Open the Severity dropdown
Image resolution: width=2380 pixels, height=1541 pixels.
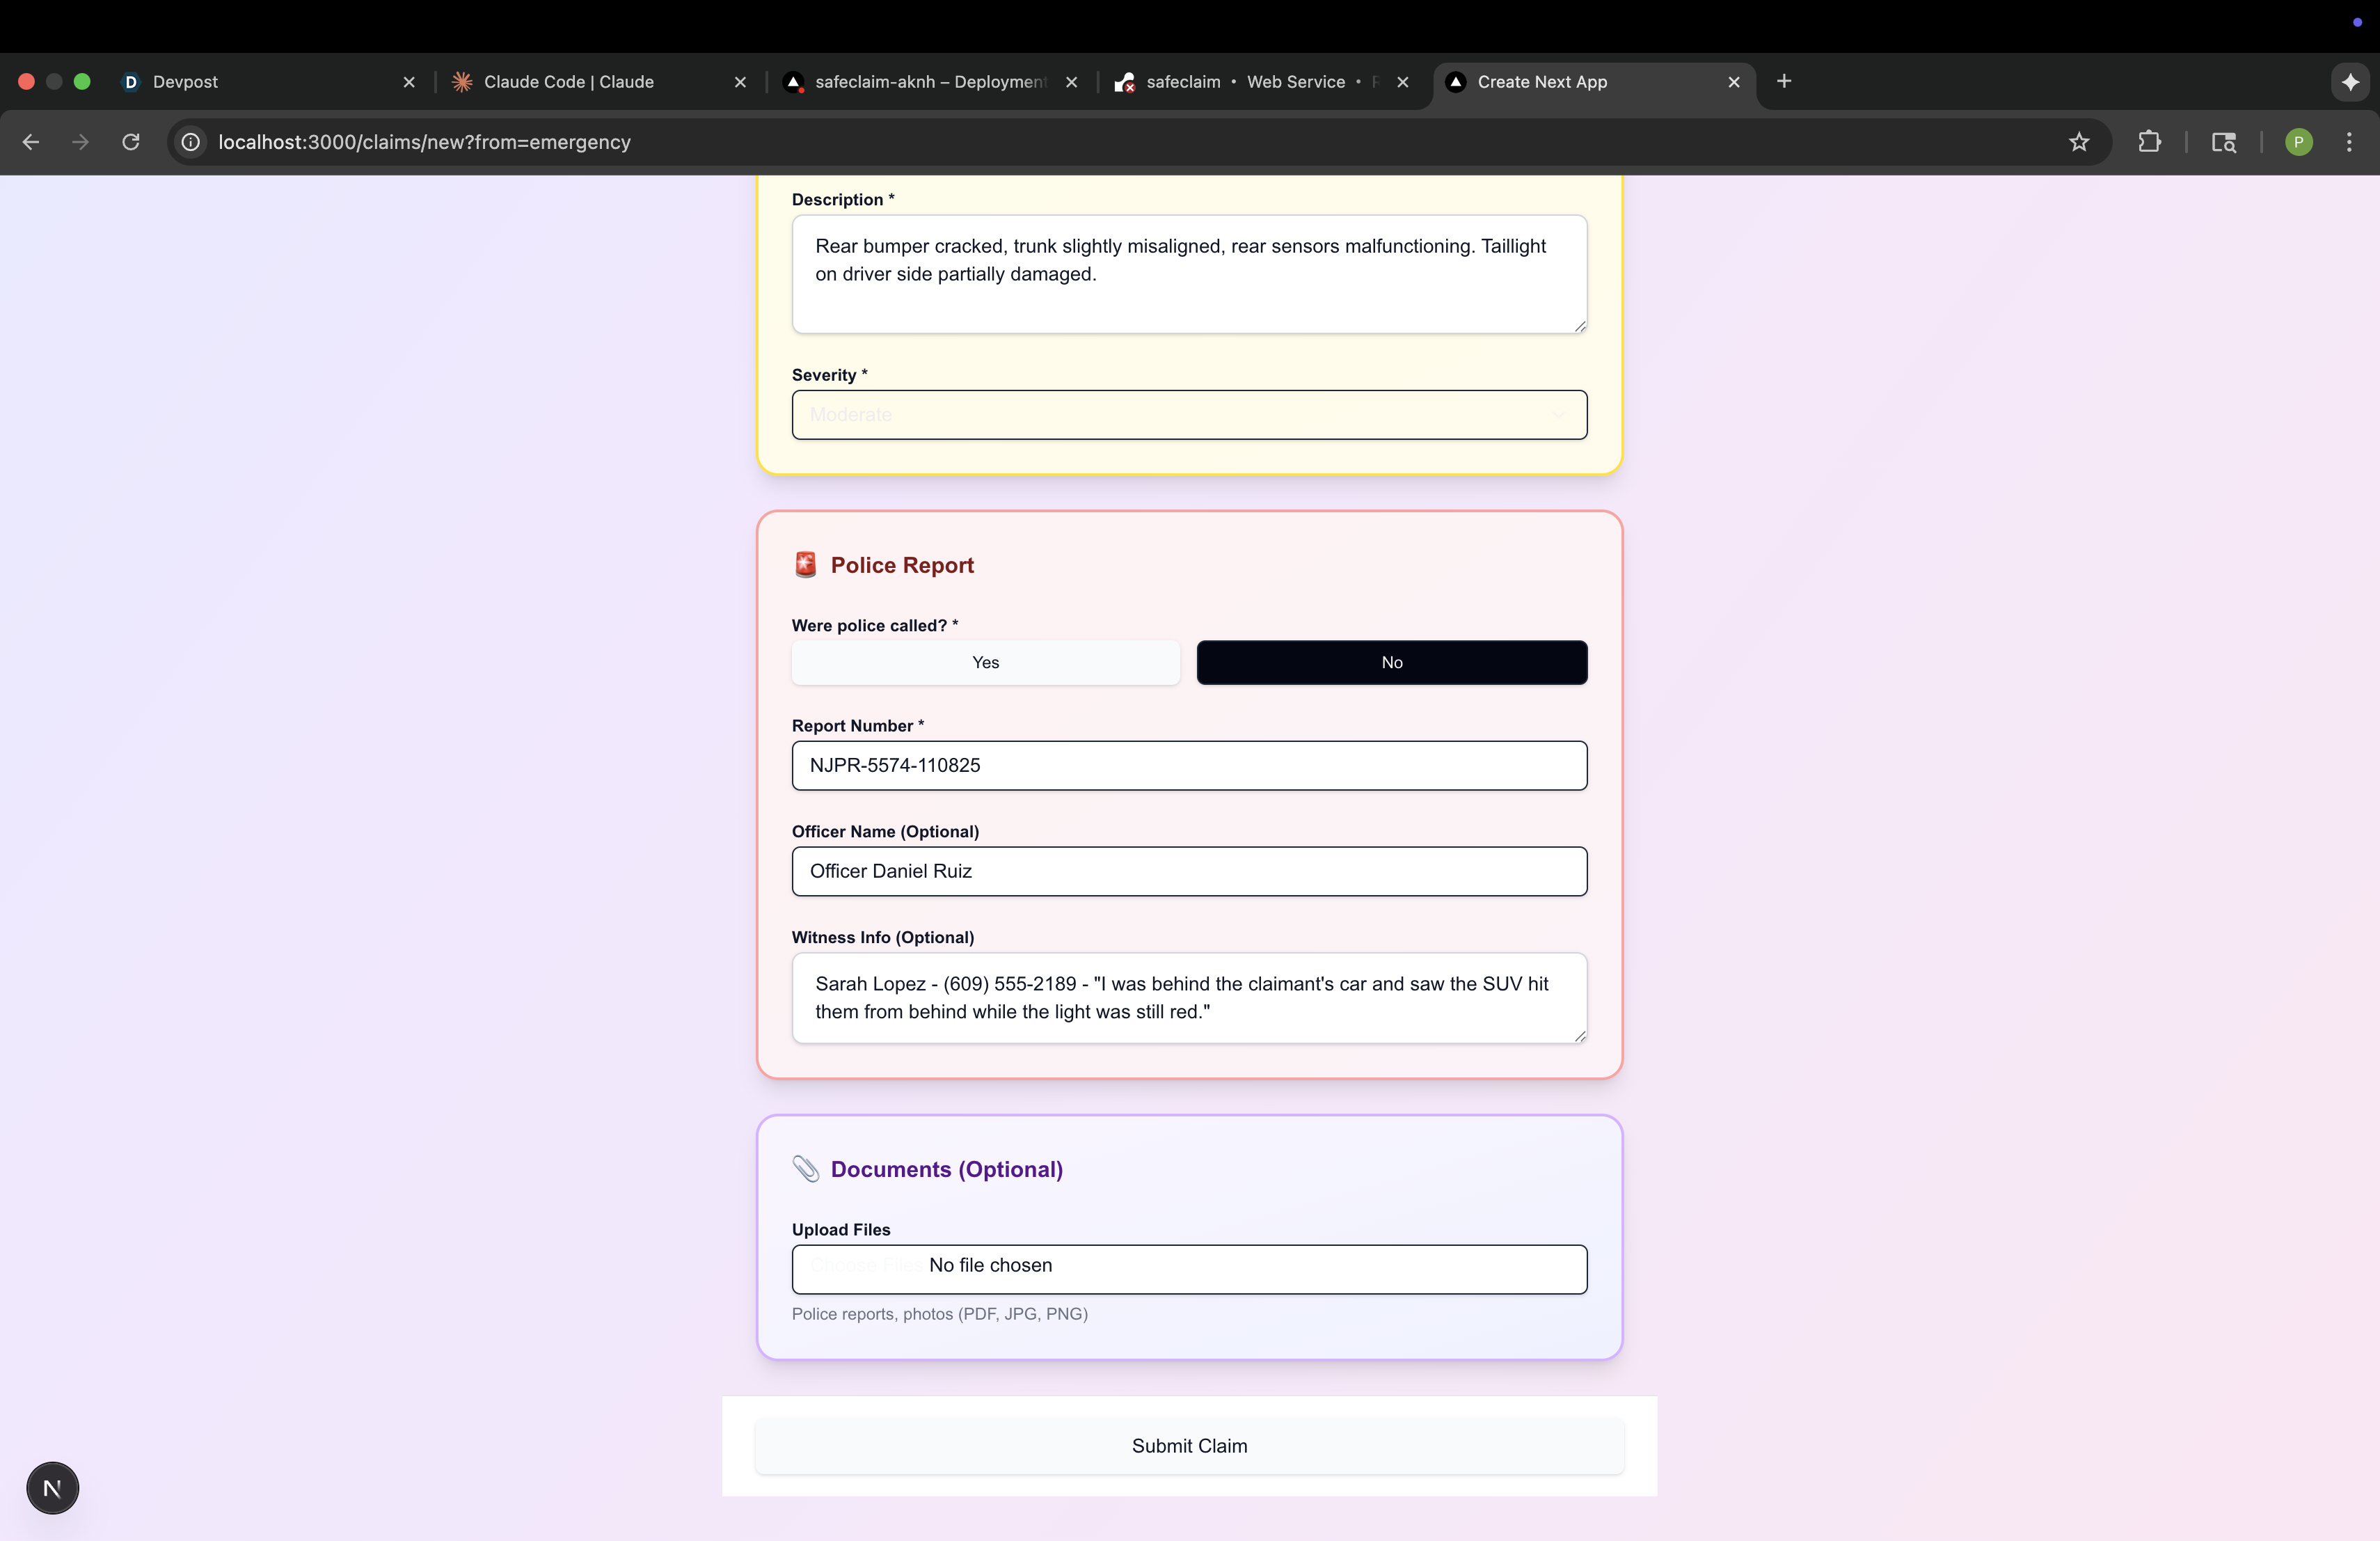[x=1188, y=414]
